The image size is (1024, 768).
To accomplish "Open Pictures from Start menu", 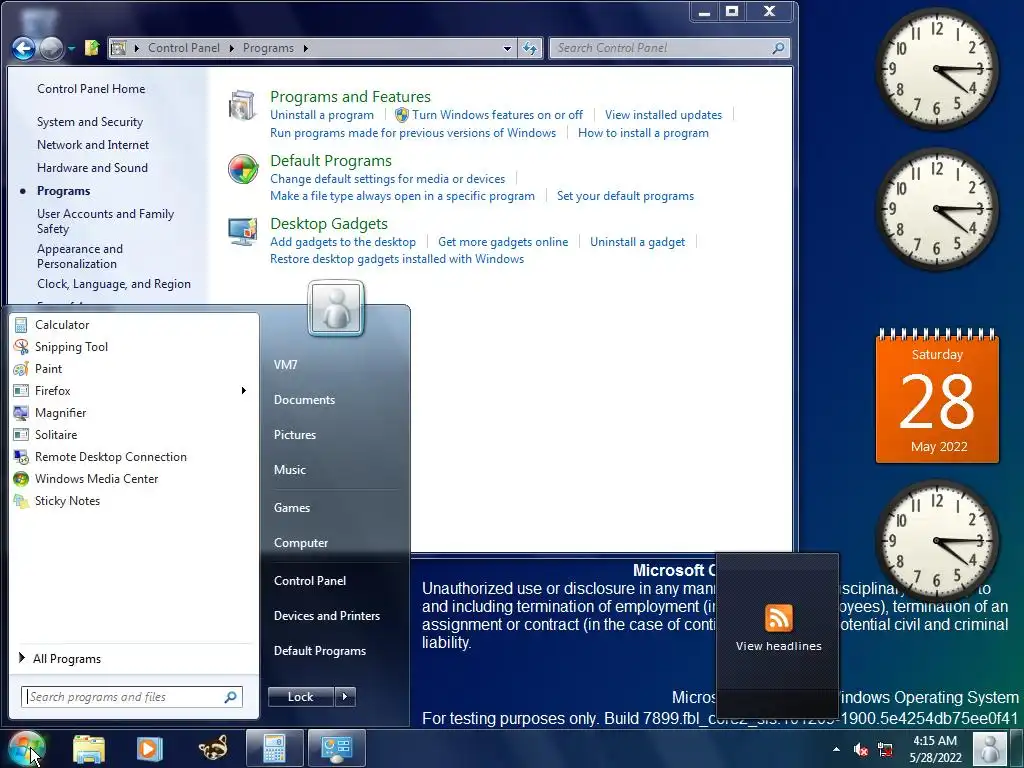I will [x=295, y=435].
